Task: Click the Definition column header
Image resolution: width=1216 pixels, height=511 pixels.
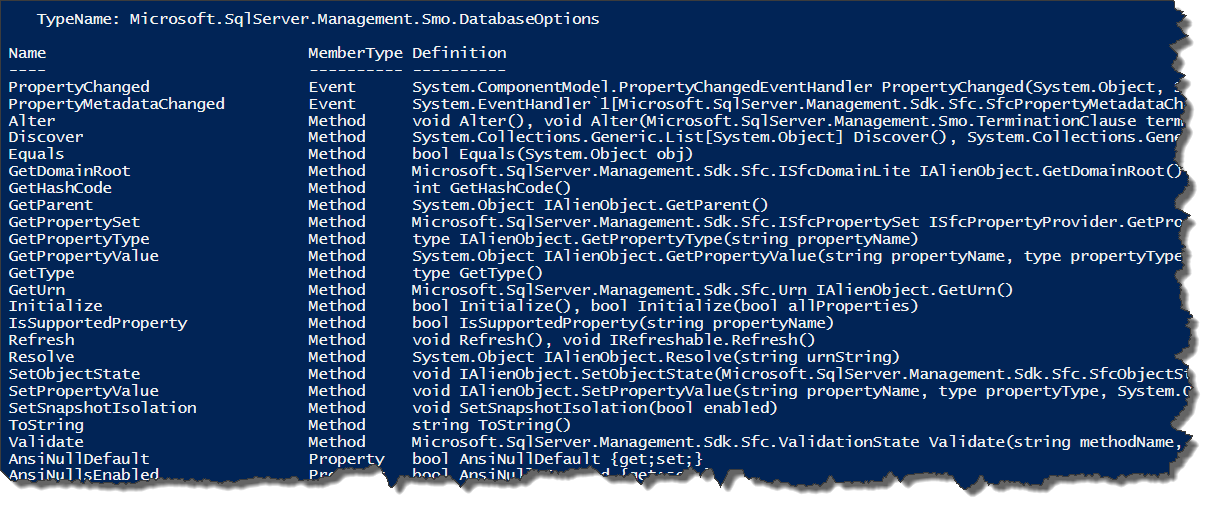Action: tap(459, 53)
